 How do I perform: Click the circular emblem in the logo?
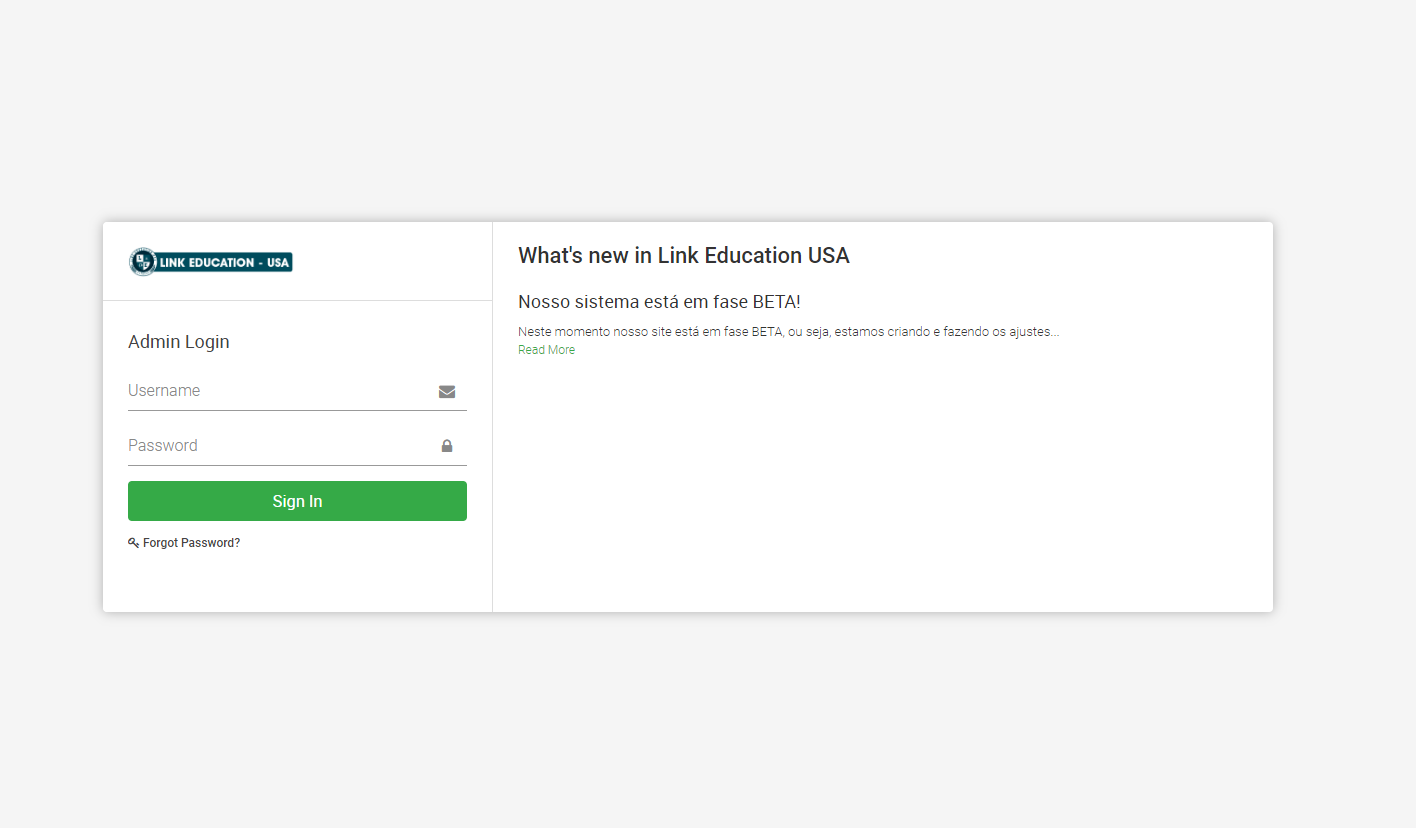(x=143, y=262)
